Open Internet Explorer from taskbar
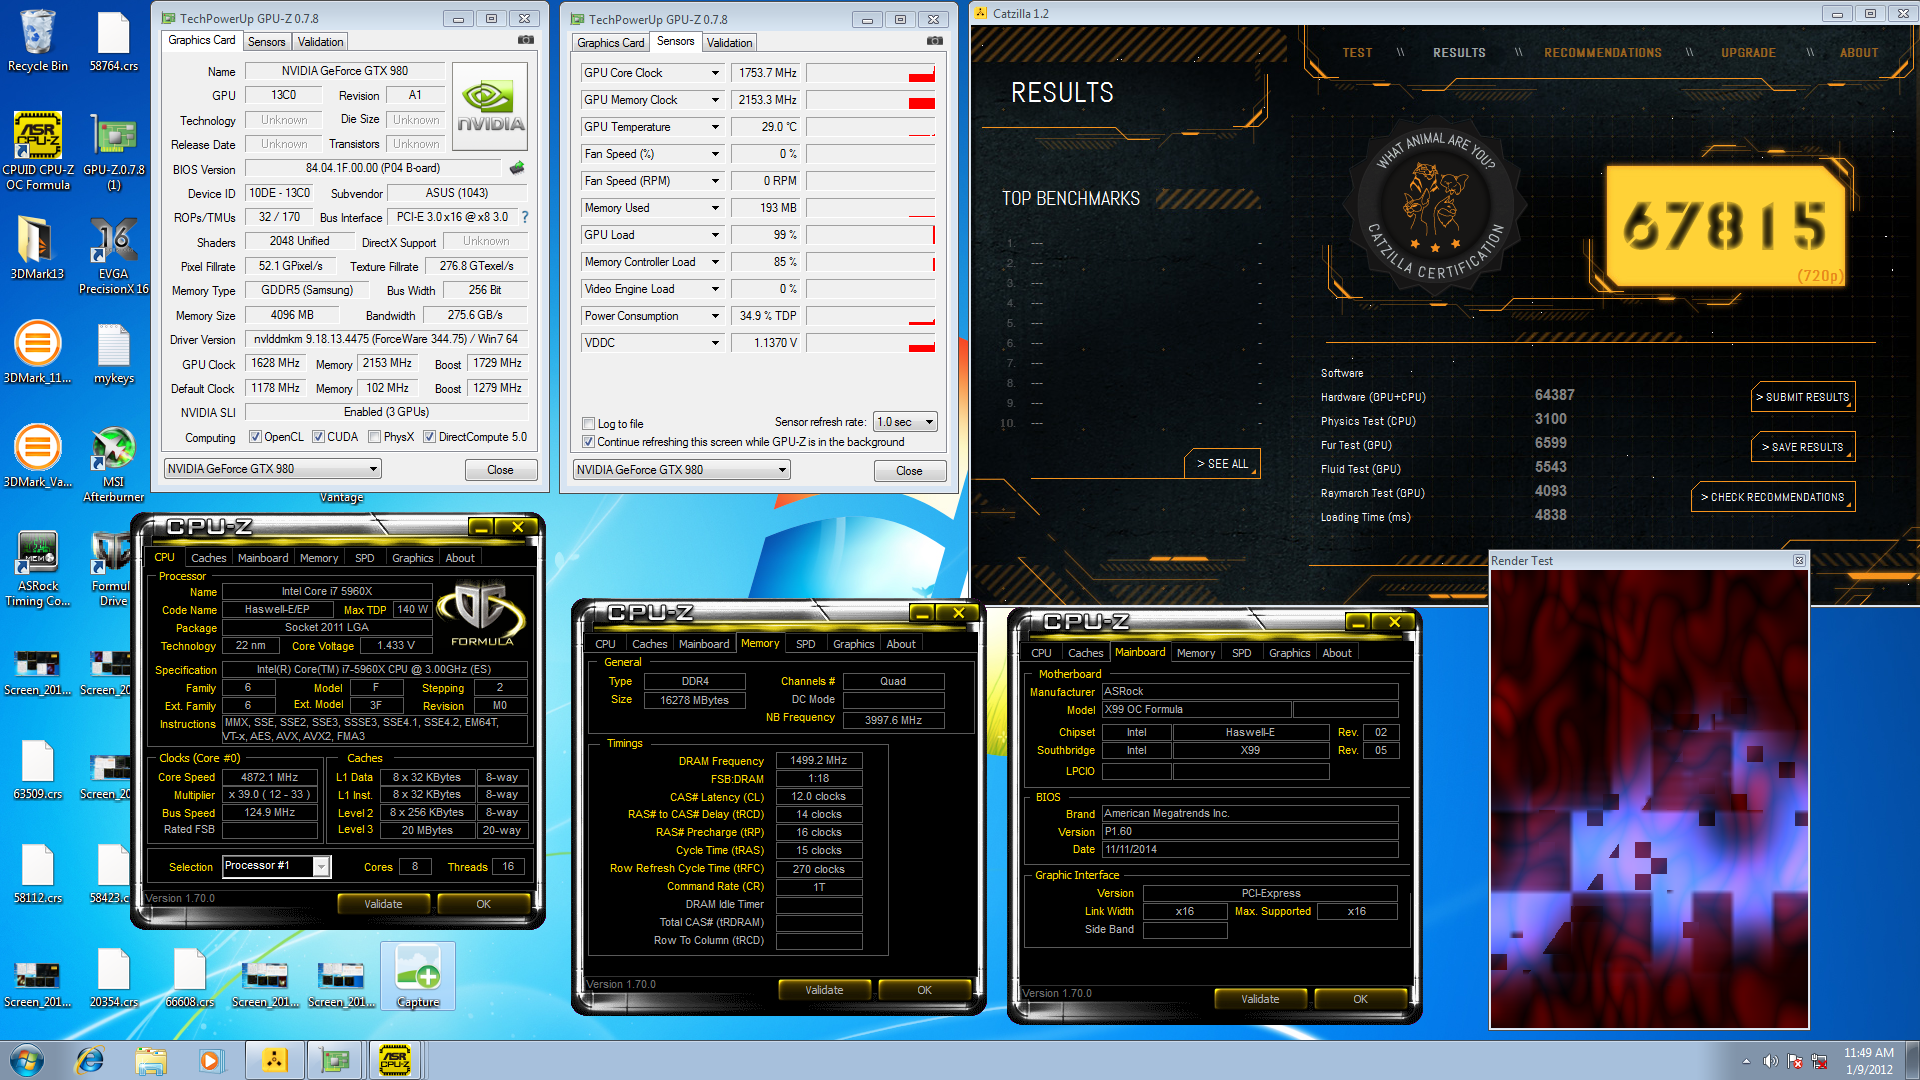 90,1060
